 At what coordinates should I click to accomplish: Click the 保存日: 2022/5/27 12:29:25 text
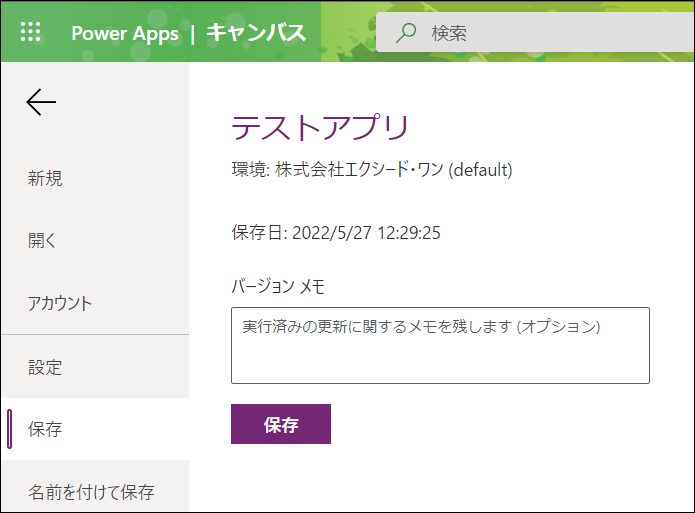[336, 233]
